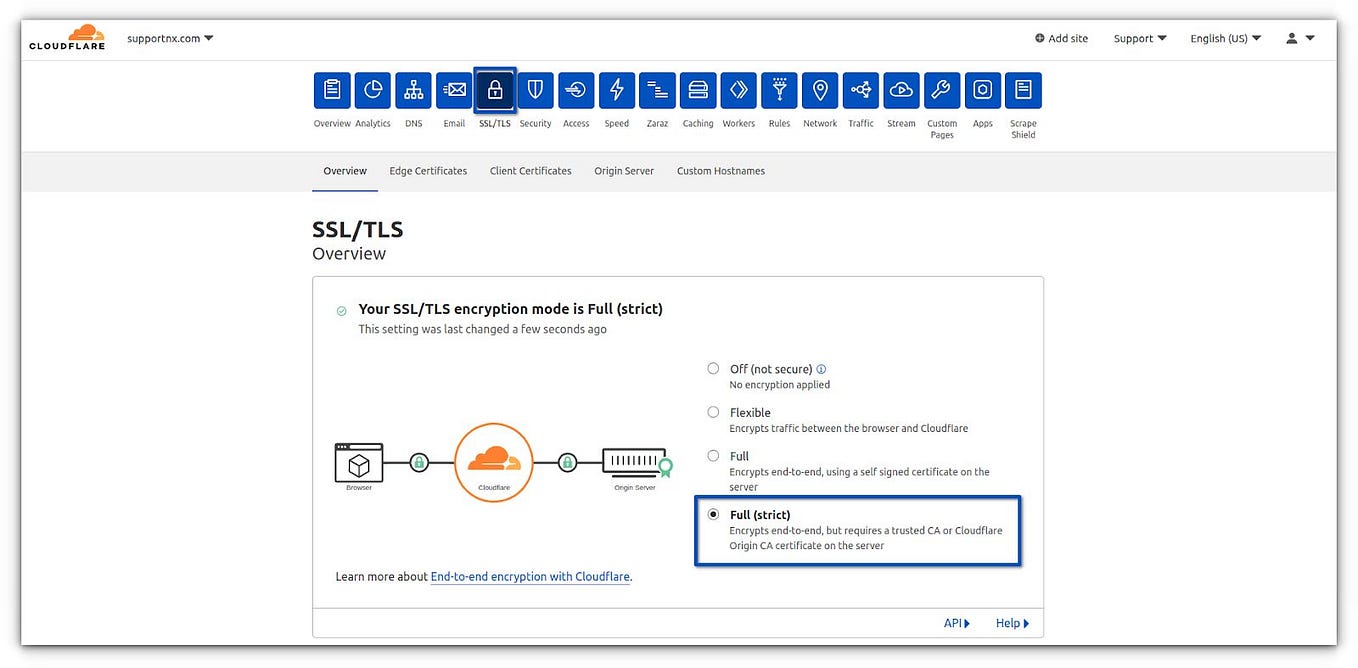Enable Off (not secure) encryption mode

click(x=713, y=368)
